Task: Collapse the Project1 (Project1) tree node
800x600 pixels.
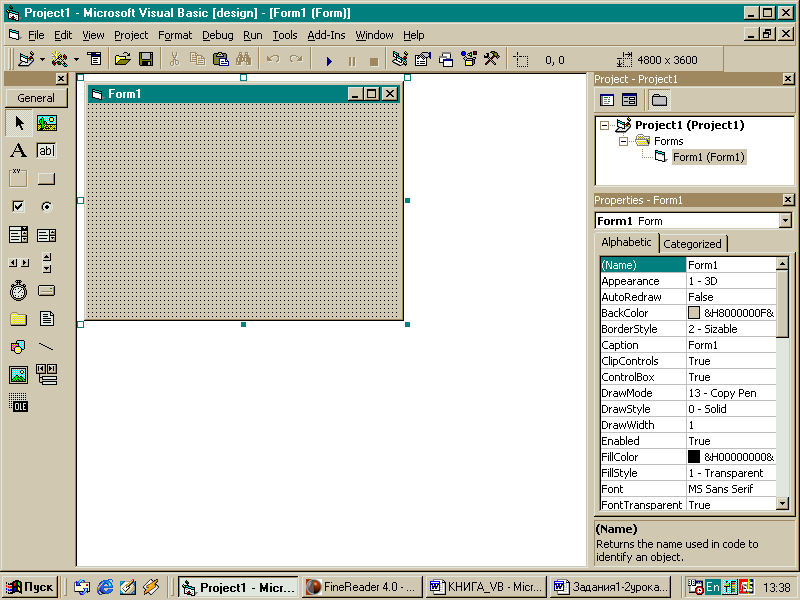Action: [x=605, y=126]
